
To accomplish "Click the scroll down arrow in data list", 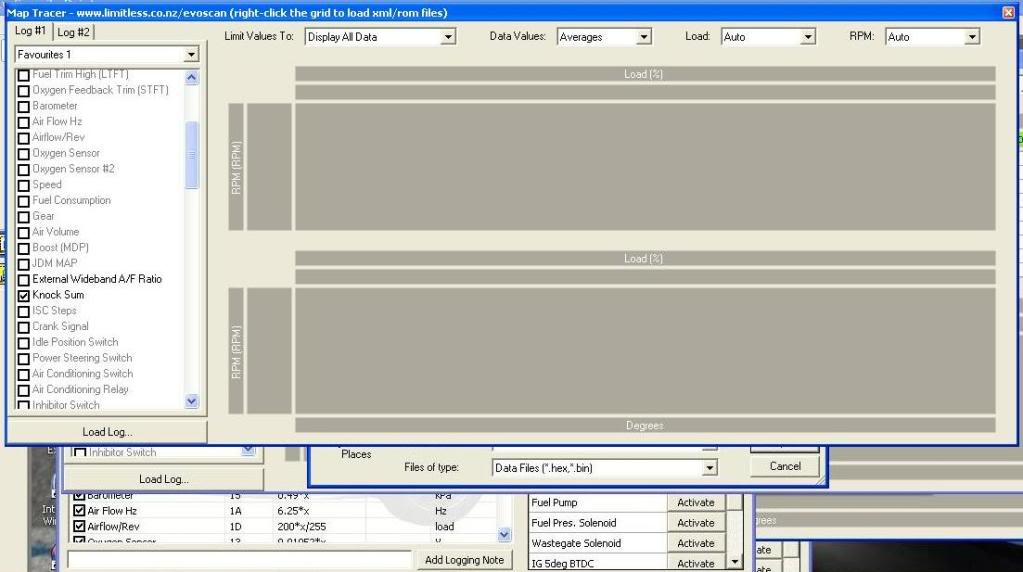I will click(504, 534).
